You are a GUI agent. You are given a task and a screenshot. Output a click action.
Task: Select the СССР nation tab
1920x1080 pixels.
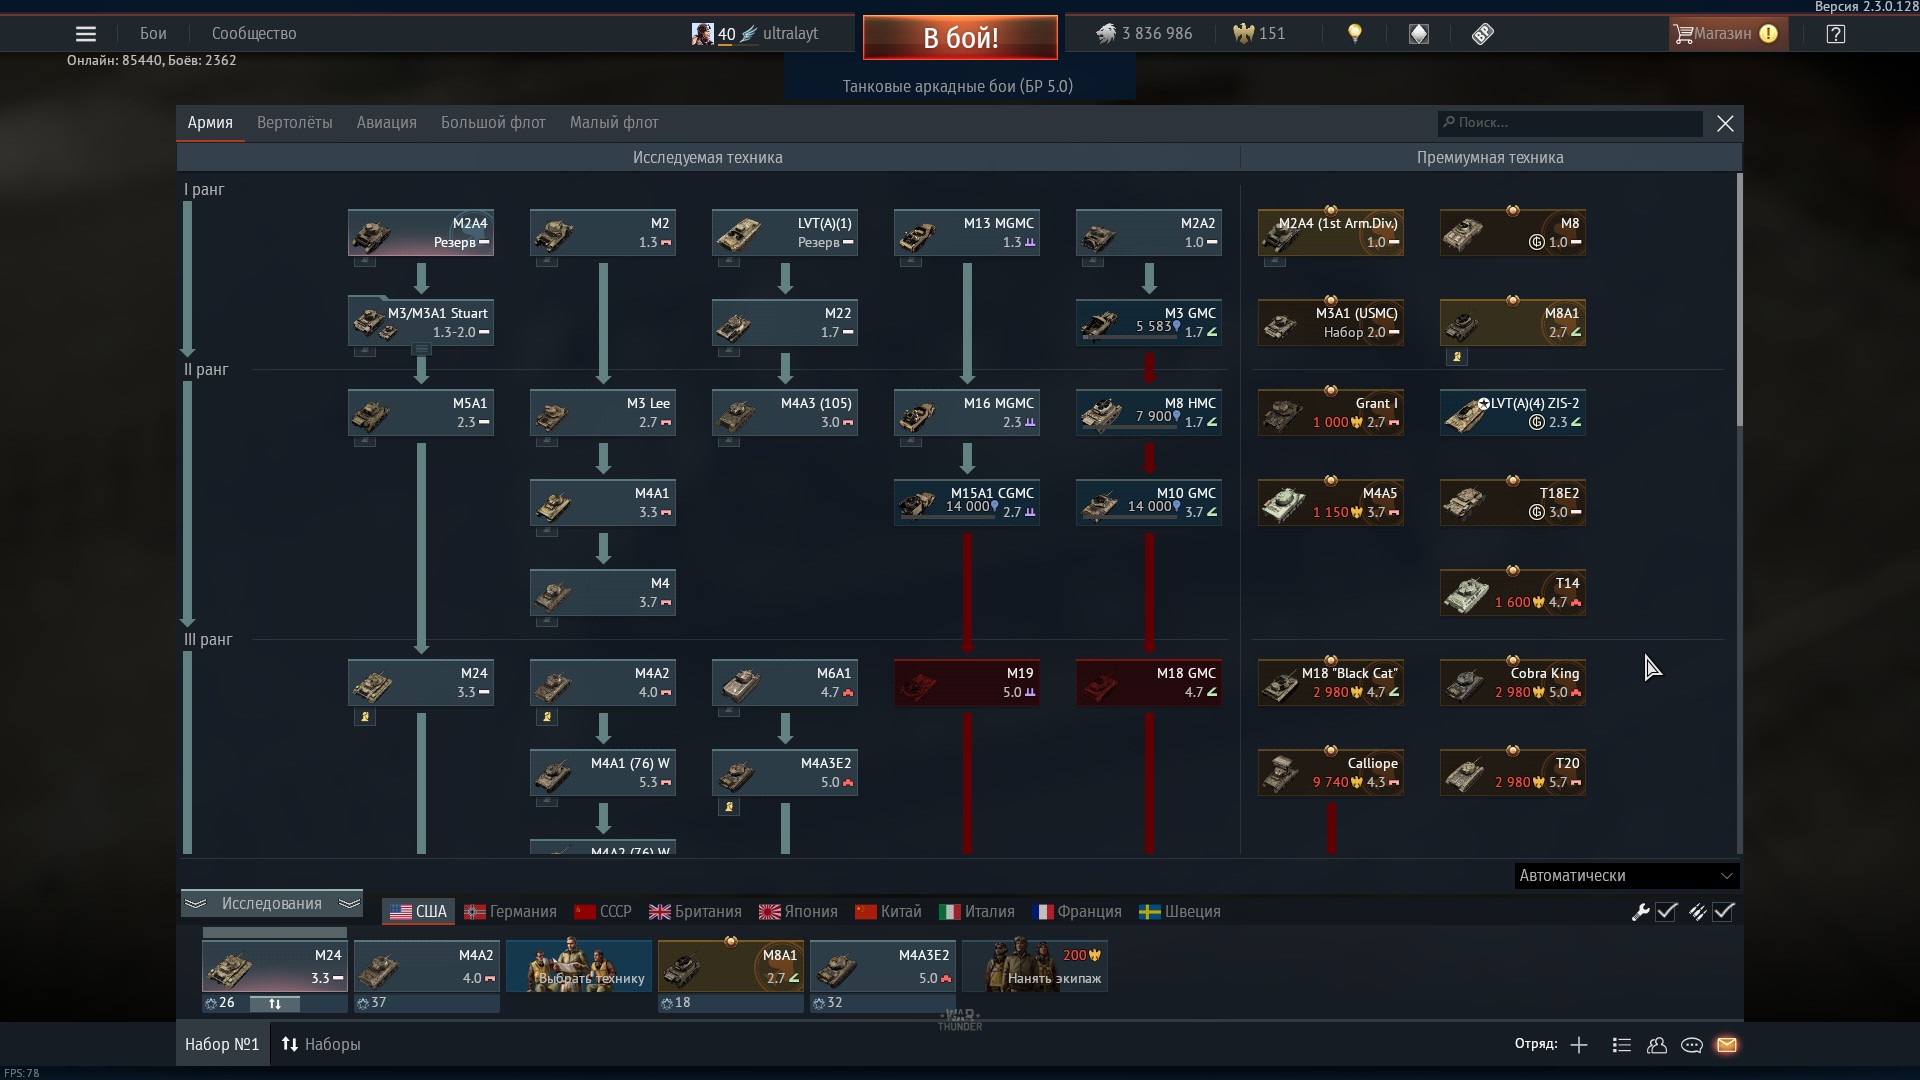603,912
